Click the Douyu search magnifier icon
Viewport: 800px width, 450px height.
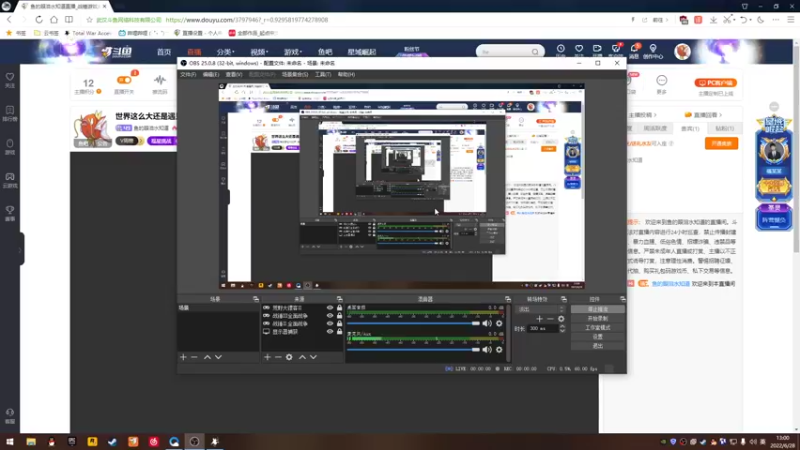[x=535, y=52]
